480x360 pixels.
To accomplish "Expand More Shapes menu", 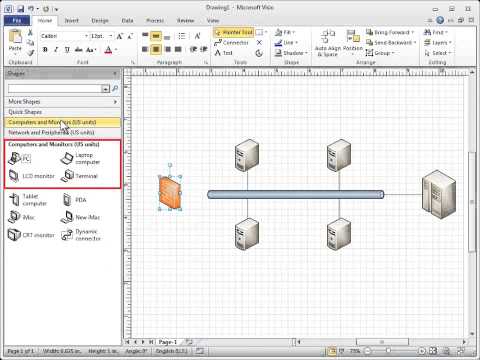I will point(62,102).
